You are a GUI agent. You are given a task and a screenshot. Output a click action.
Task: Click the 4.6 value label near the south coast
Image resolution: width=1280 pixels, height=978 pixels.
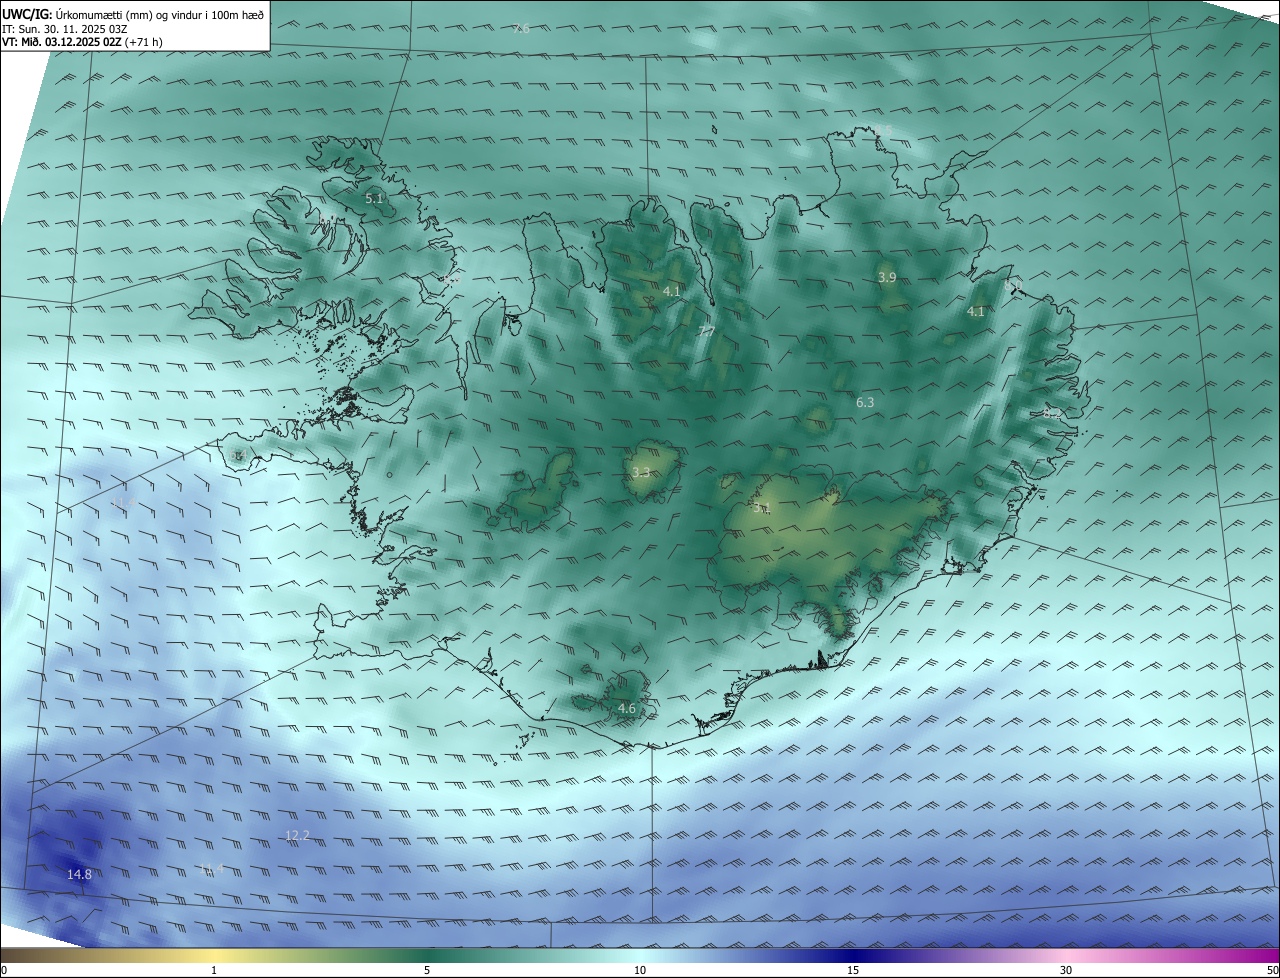626,708
